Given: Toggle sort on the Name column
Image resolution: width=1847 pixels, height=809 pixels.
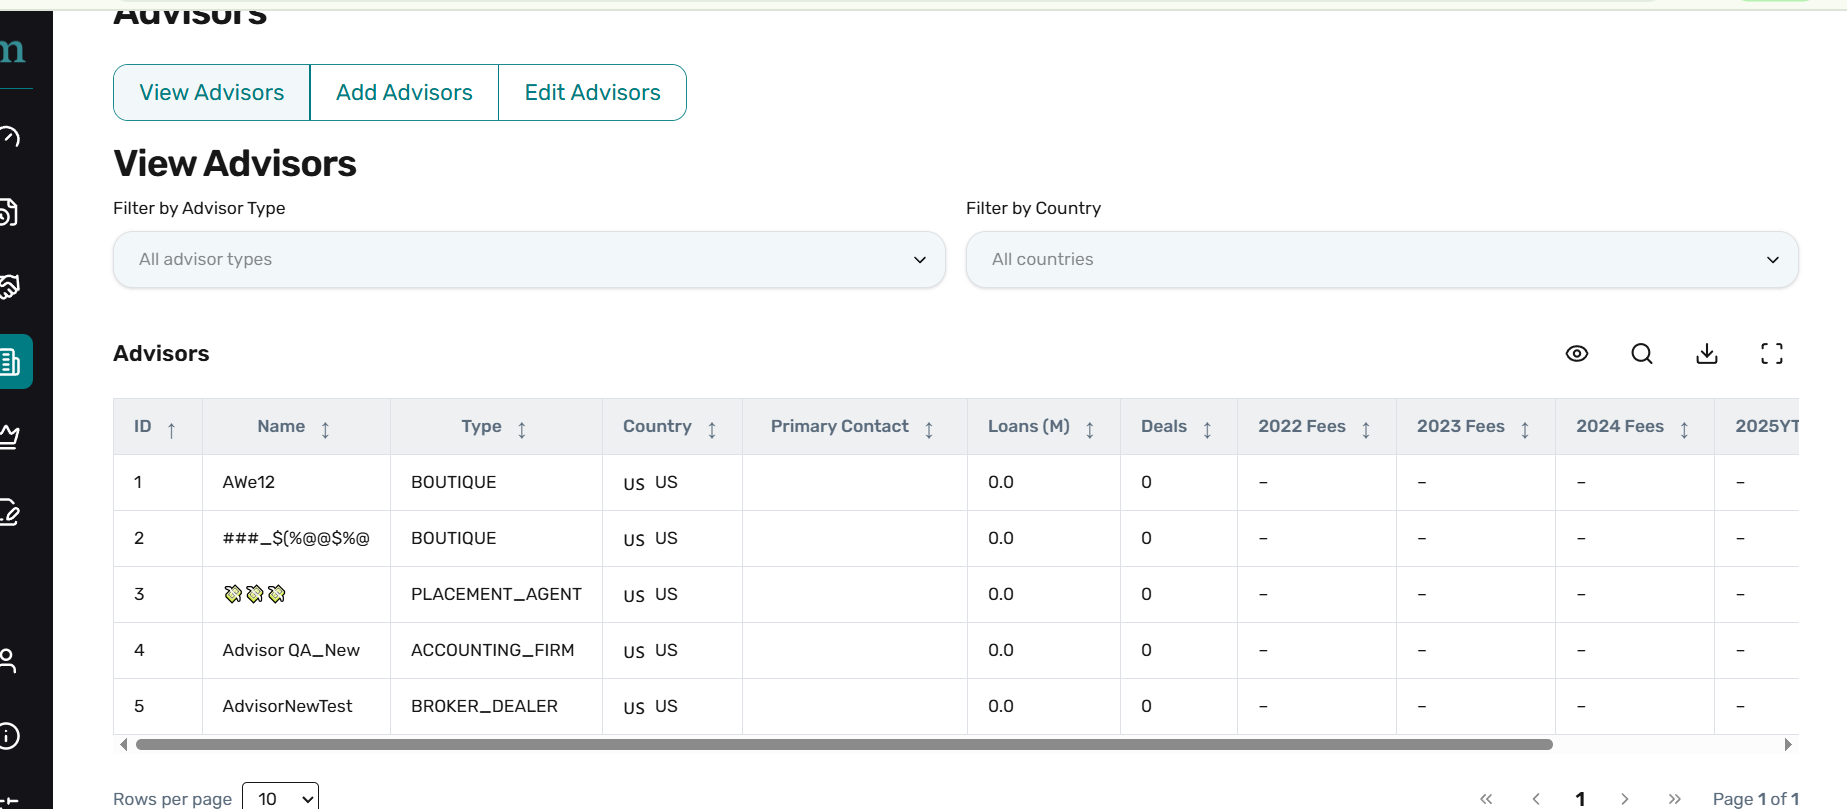Looking at the screenshot, I should coord(325,429).
